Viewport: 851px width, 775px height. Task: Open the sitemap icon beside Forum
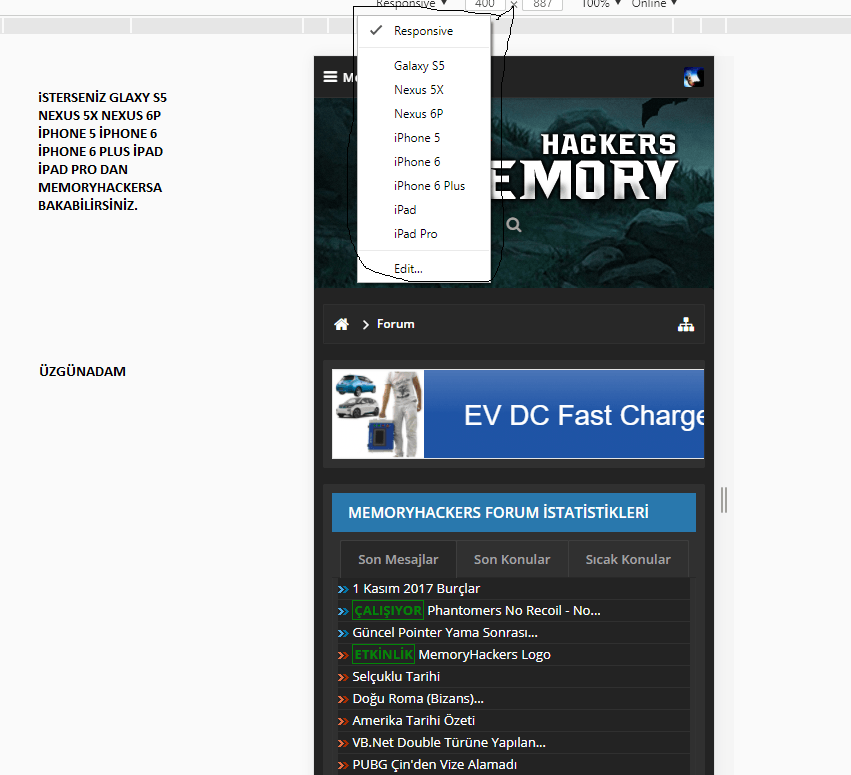tap(685, 325)
